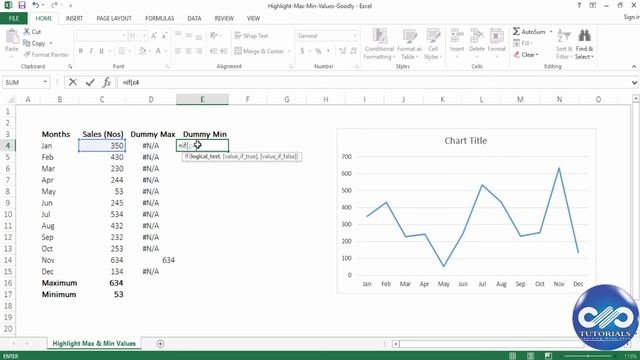Select the Dummy Max header cell
This screenshot has width=640, height=360.
click(x=152, y=134)
